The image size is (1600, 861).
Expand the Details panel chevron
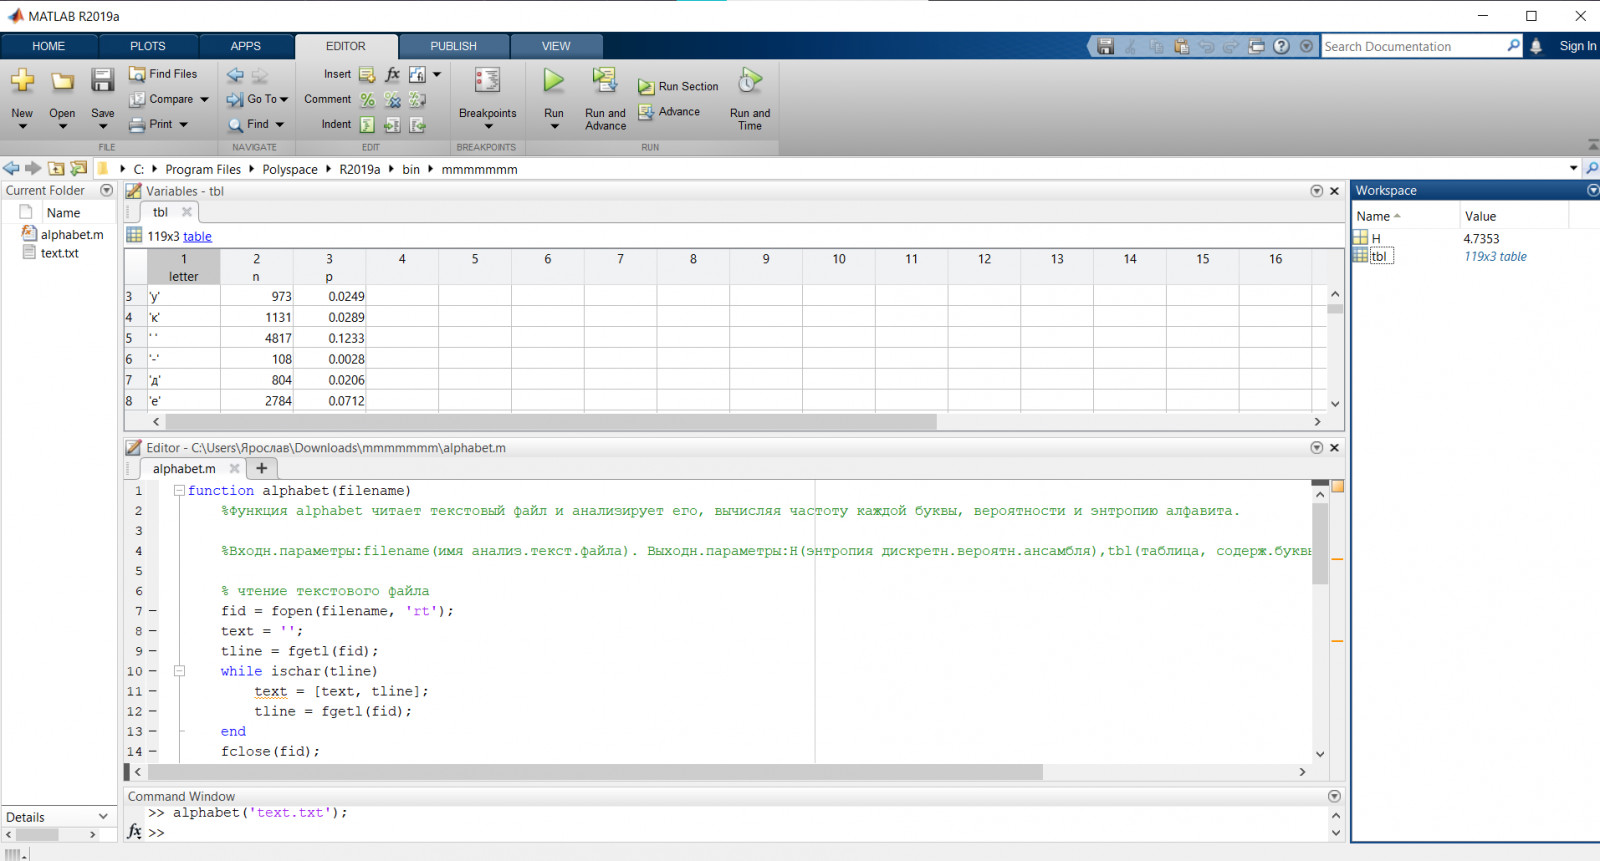coord(103,817)
